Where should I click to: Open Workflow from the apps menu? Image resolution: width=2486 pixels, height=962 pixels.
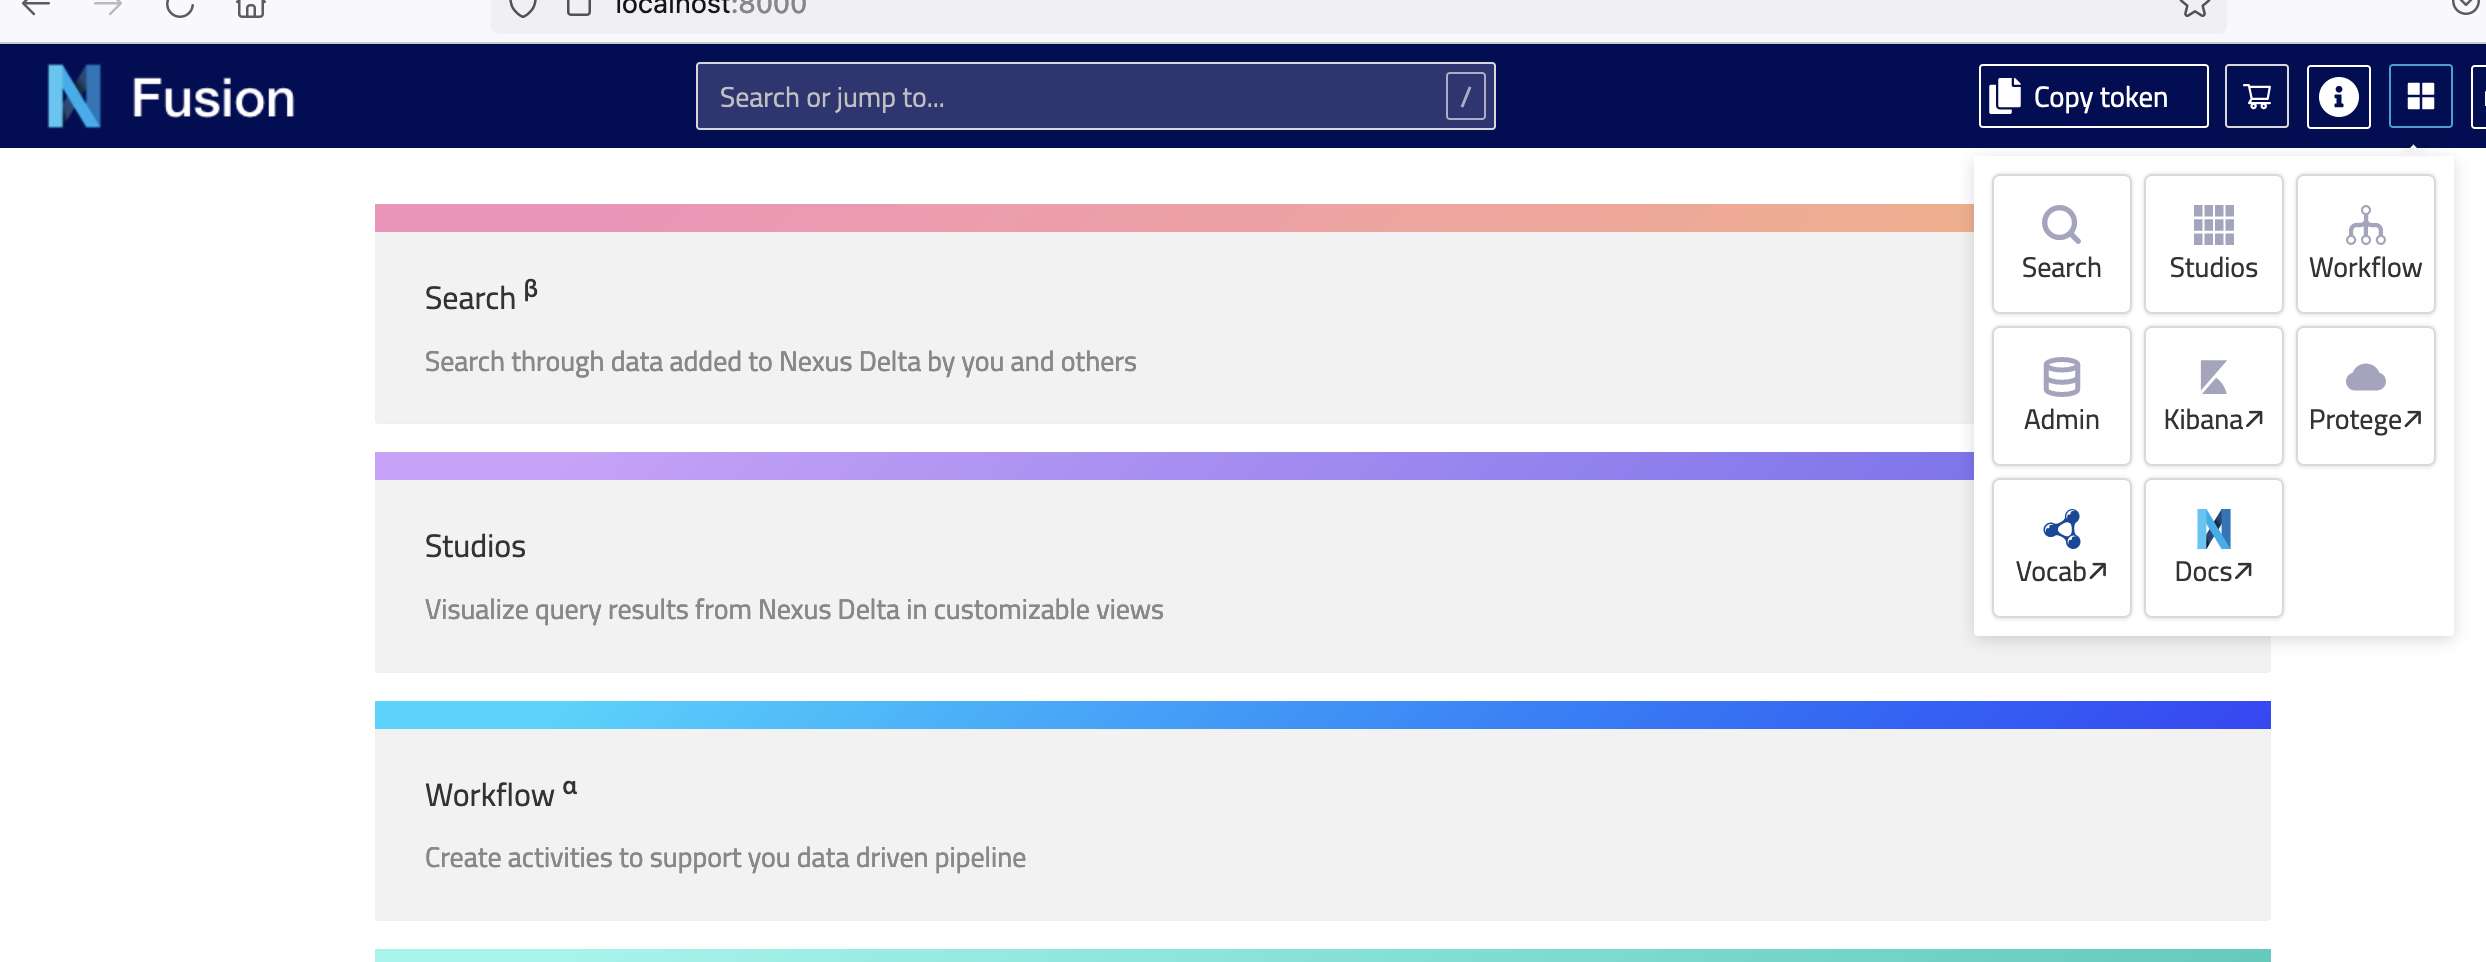click(x=2365, y=244)
